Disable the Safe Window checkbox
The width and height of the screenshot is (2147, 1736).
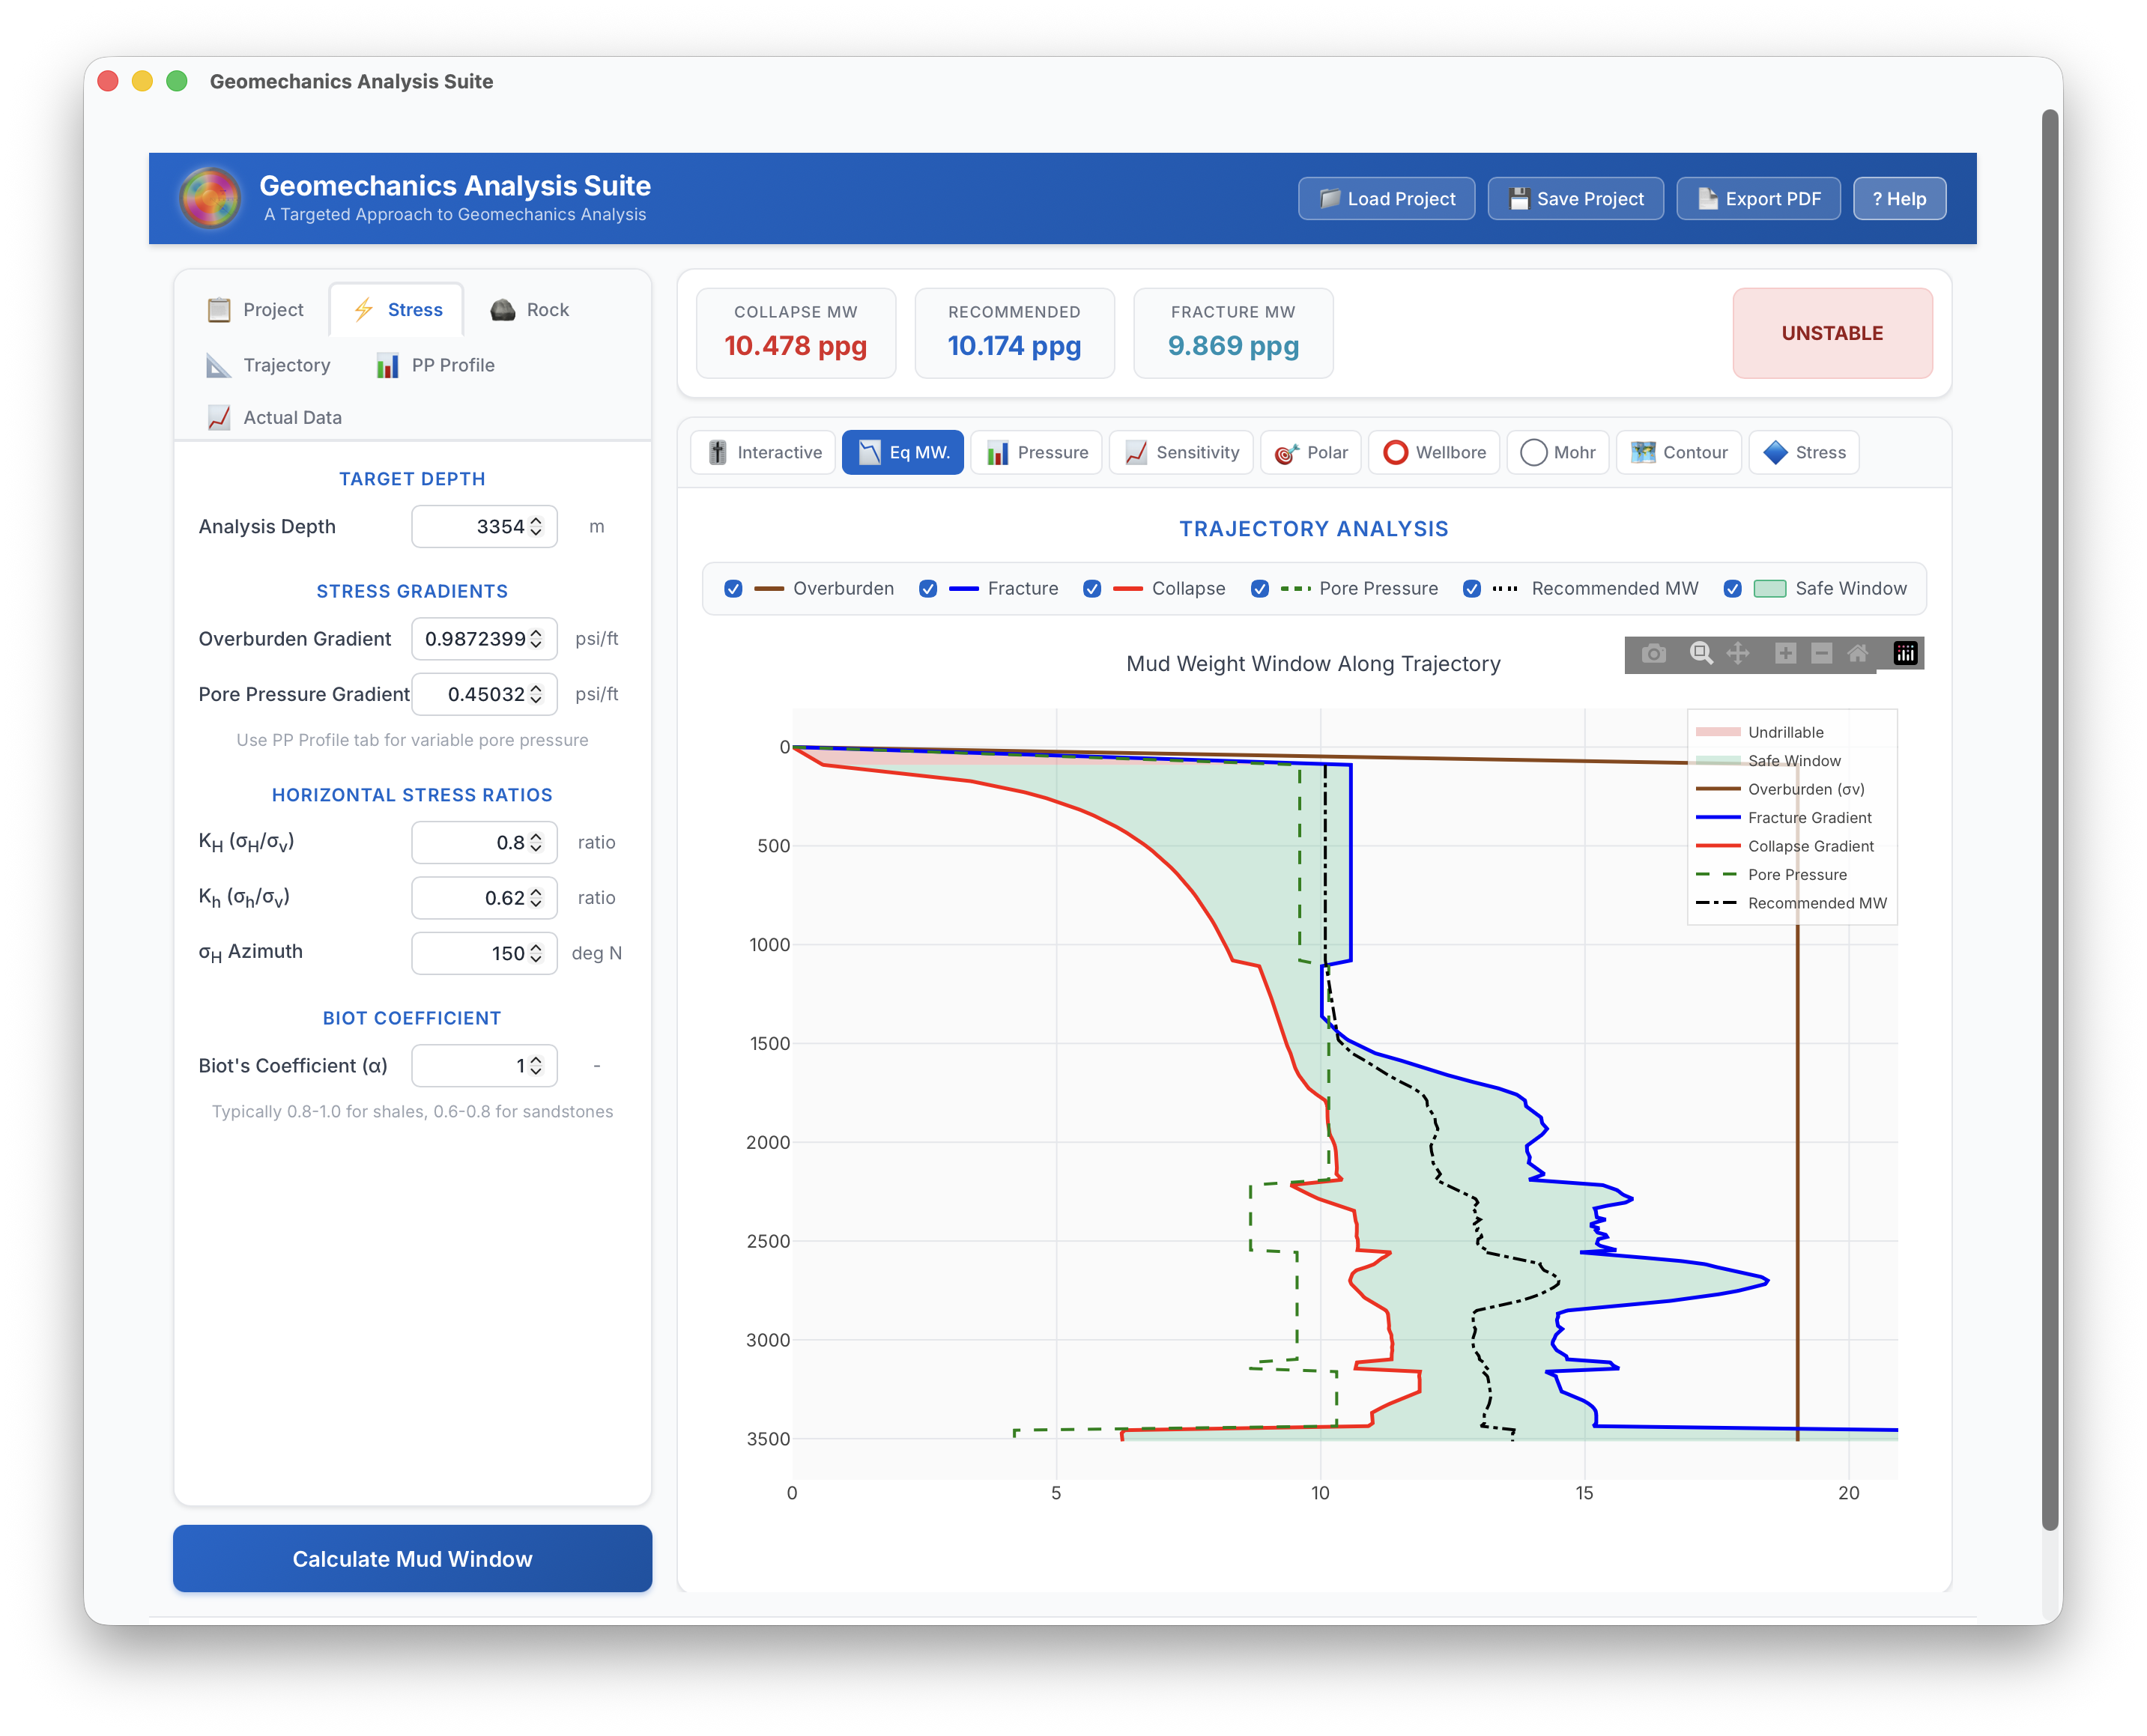1733,589
